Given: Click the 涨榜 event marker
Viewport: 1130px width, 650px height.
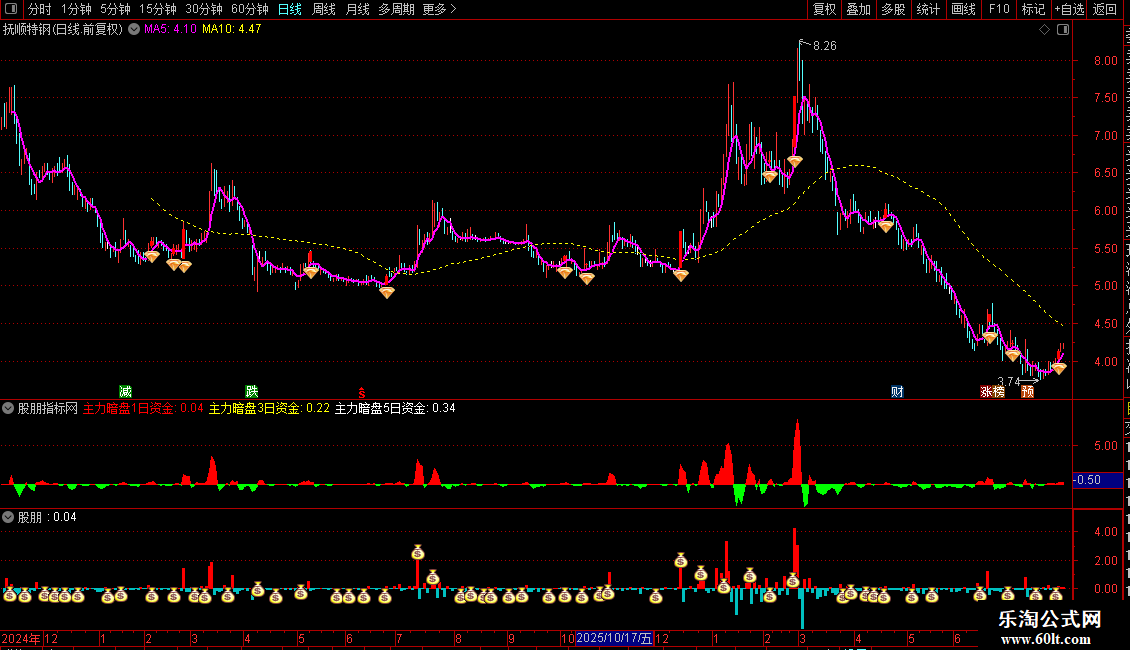Looking at the screenshot, I should point(992,391).
